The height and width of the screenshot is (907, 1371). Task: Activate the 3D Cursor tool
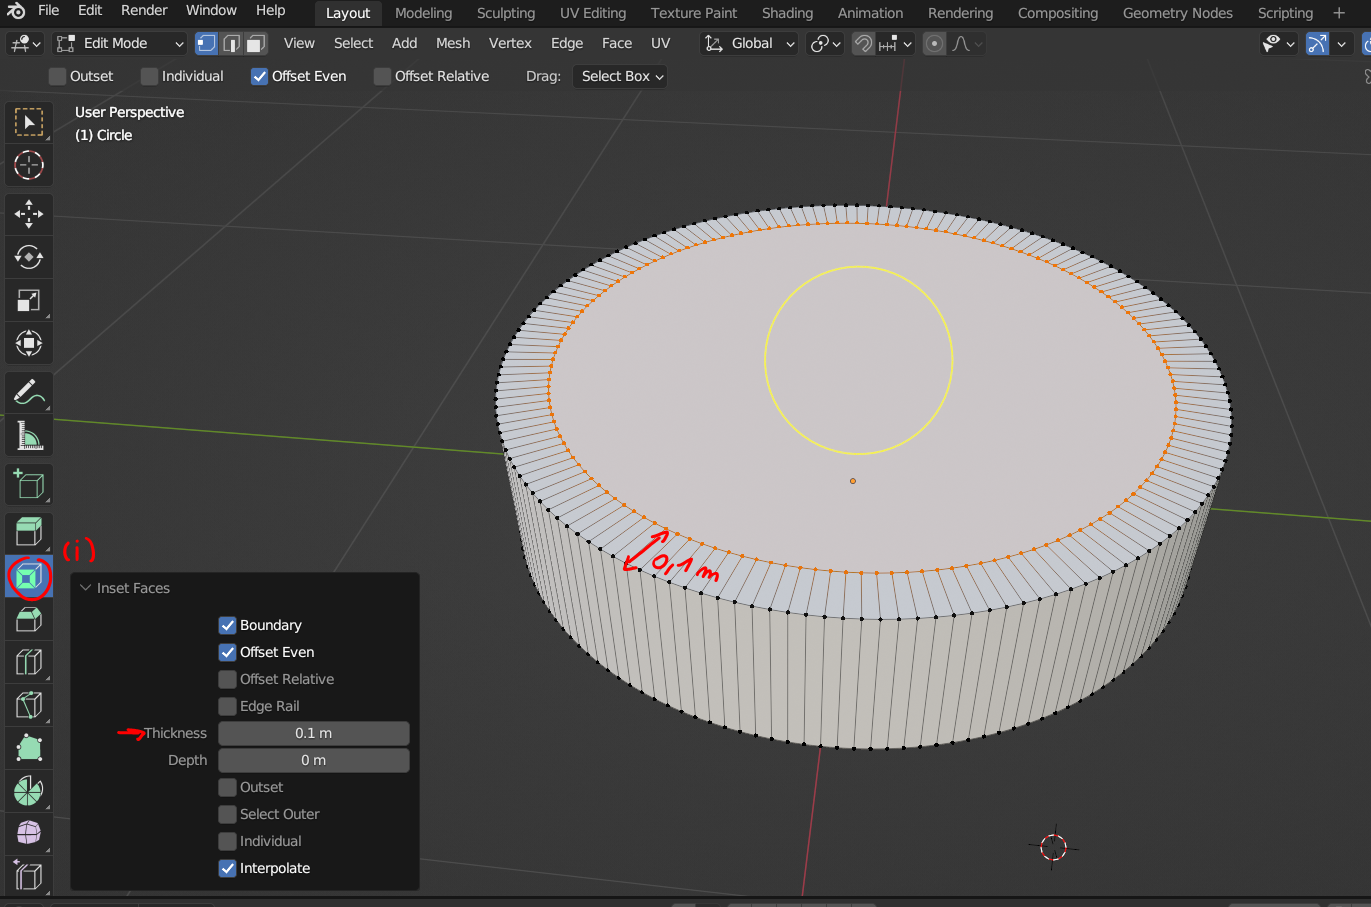point(29,165)
